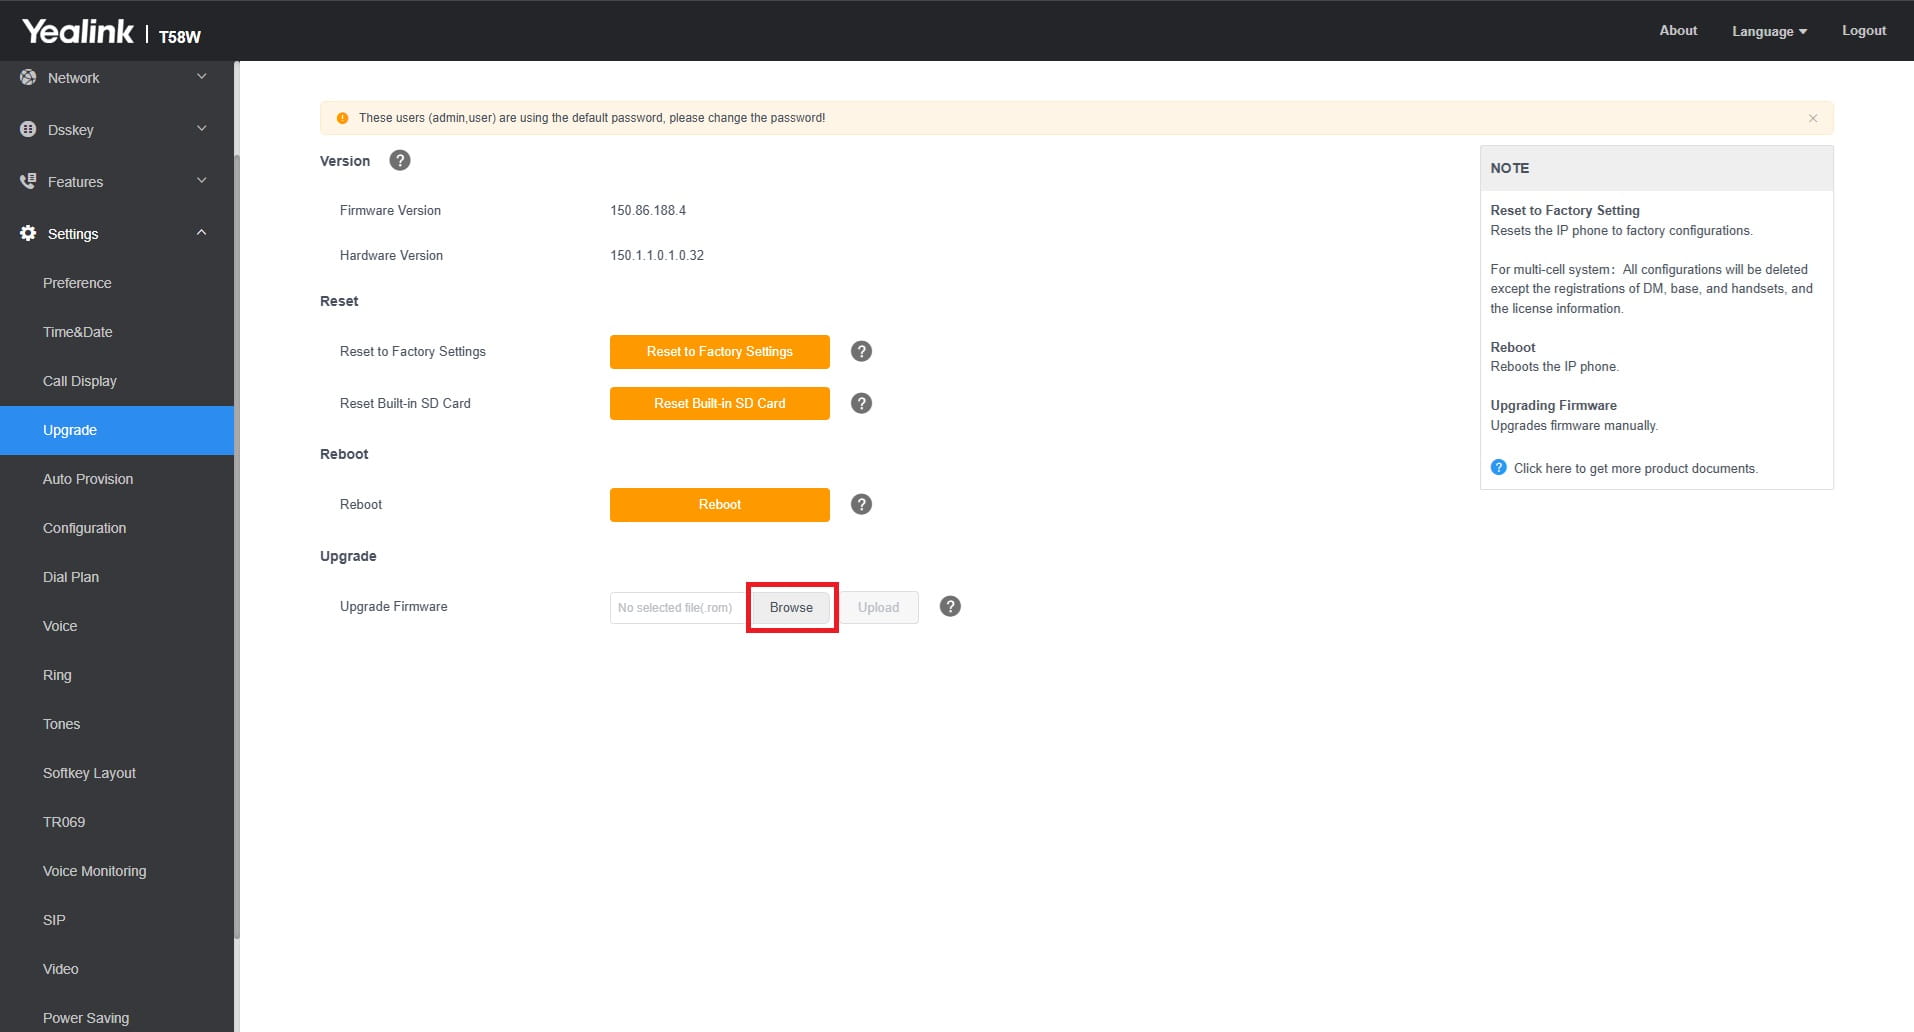
Task: Select firmware version value 150.86.188.4
Action: click(x=648, y=210)
